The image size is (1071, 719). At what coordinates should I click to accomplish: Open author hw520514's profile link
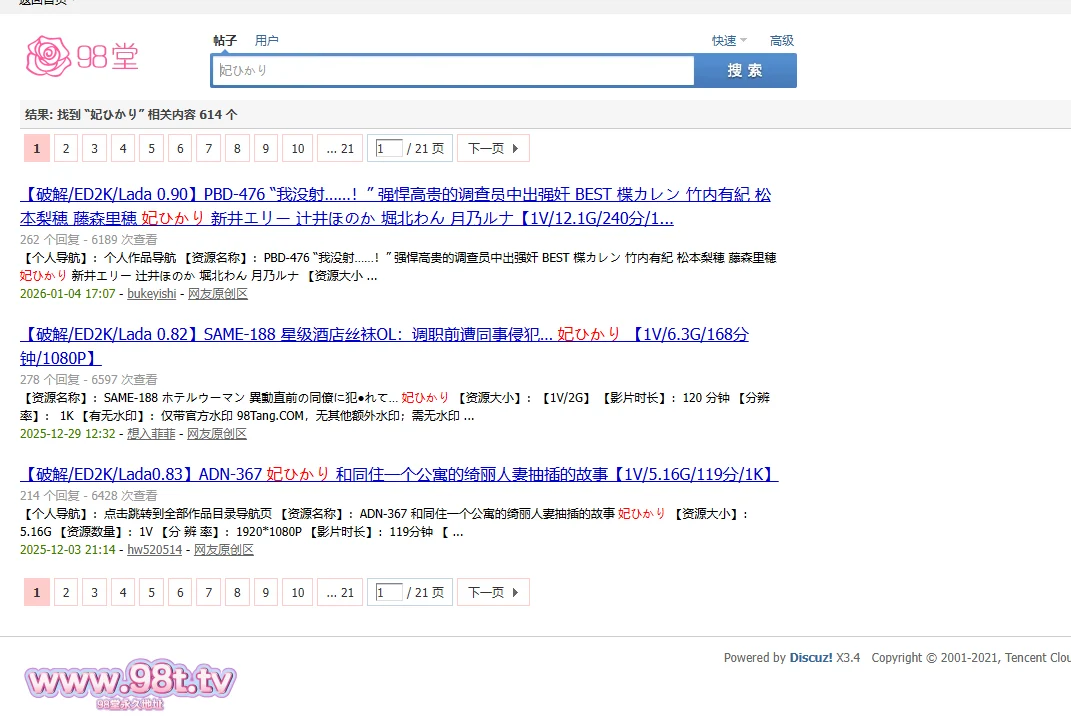[x=155, y=550]
